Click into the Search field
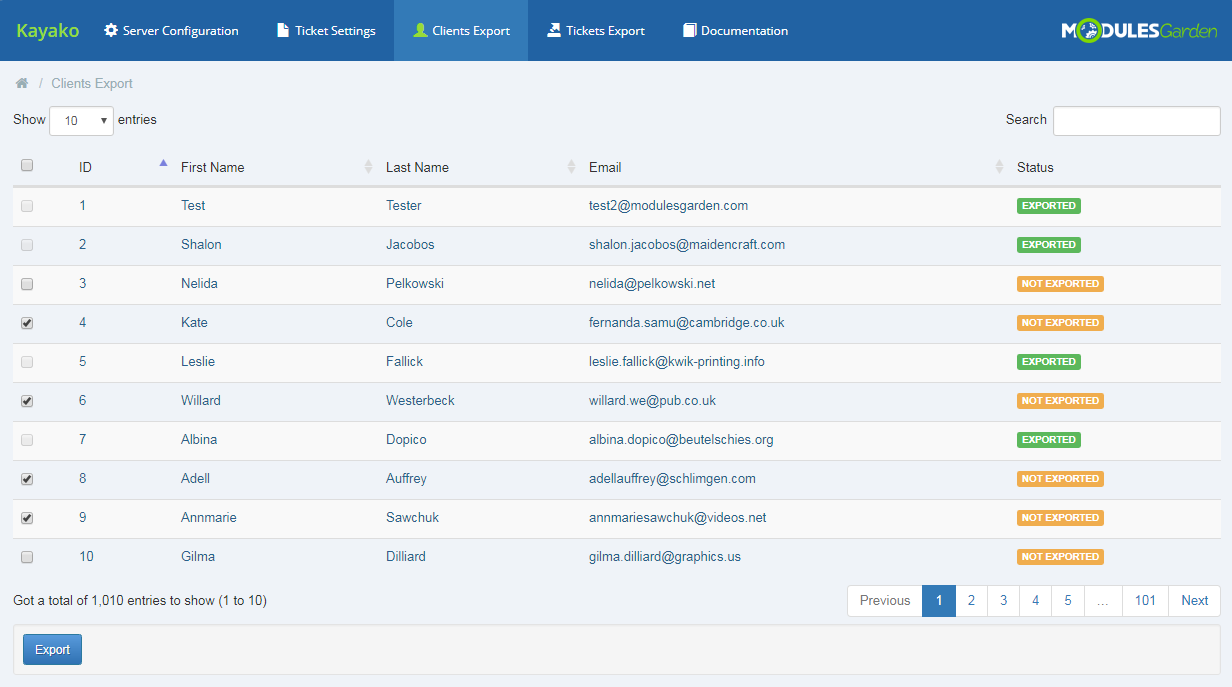This screenshot has width=1232, height=687. pyautogui.click(x=1136, y=120)
